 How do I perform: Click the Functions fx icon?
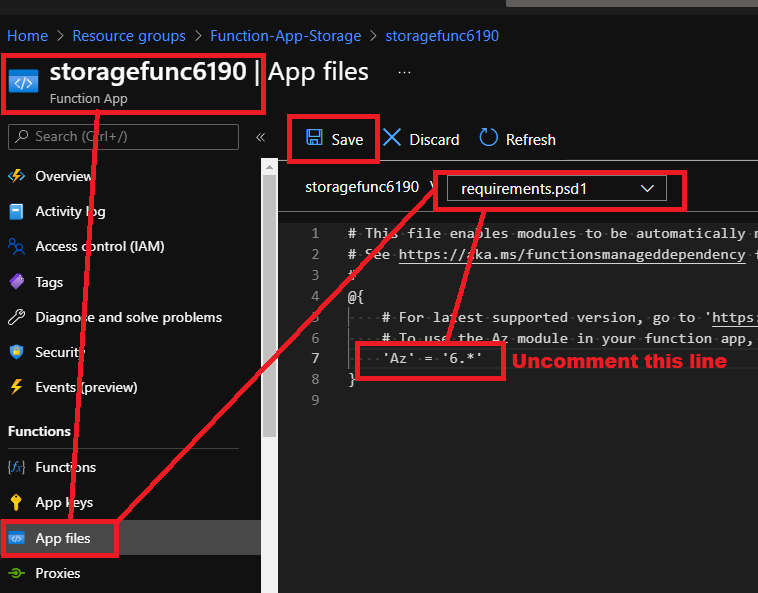click(x=16, y=467)
